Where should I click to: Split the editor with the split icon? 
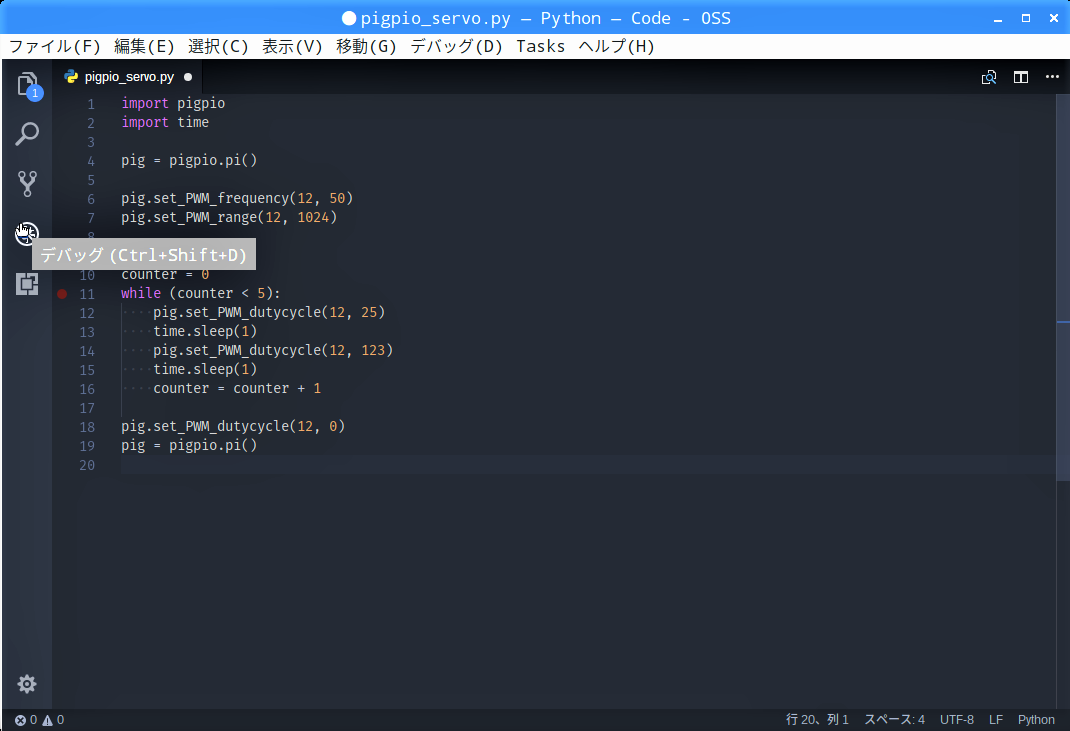point(1021,77)
